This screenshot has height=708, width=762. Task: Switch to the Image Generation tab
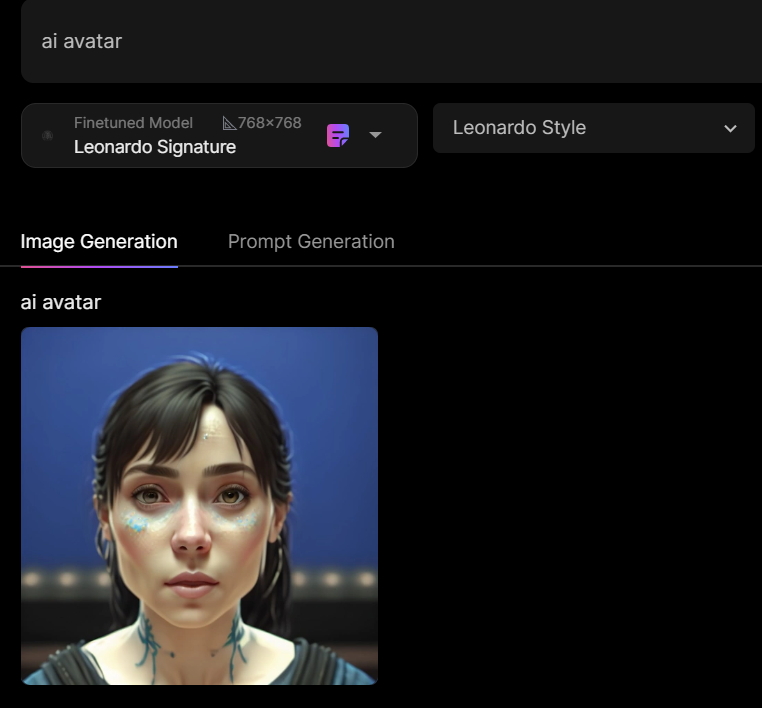point(99,242)
